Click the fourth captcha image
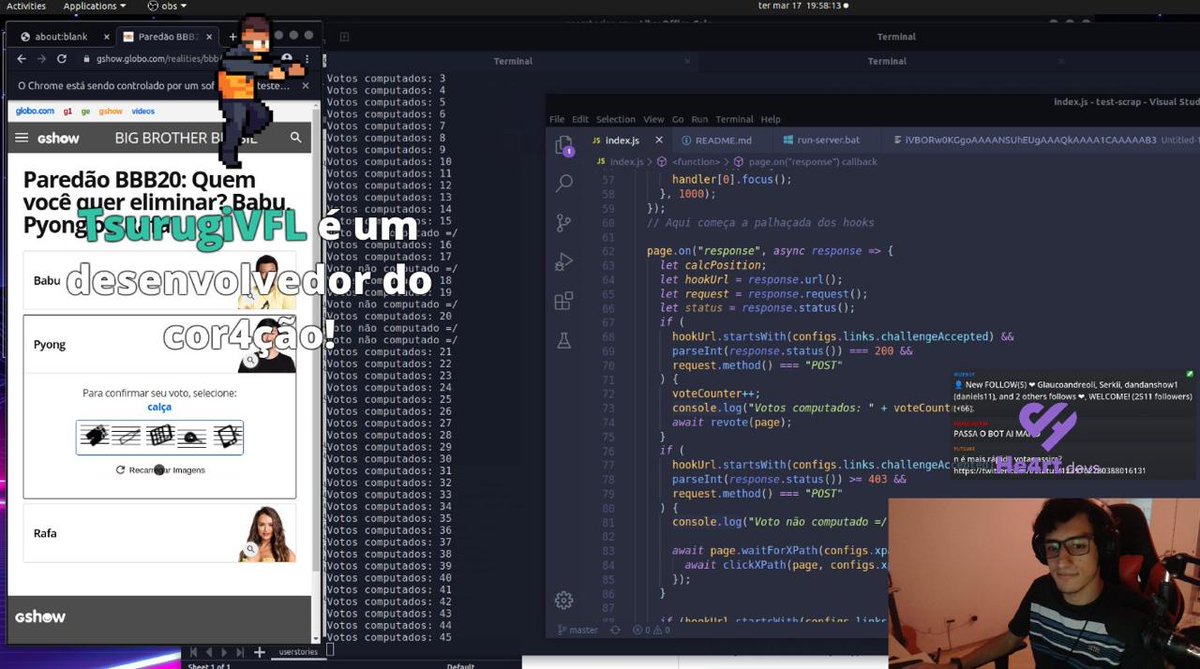 coord(192,436)
